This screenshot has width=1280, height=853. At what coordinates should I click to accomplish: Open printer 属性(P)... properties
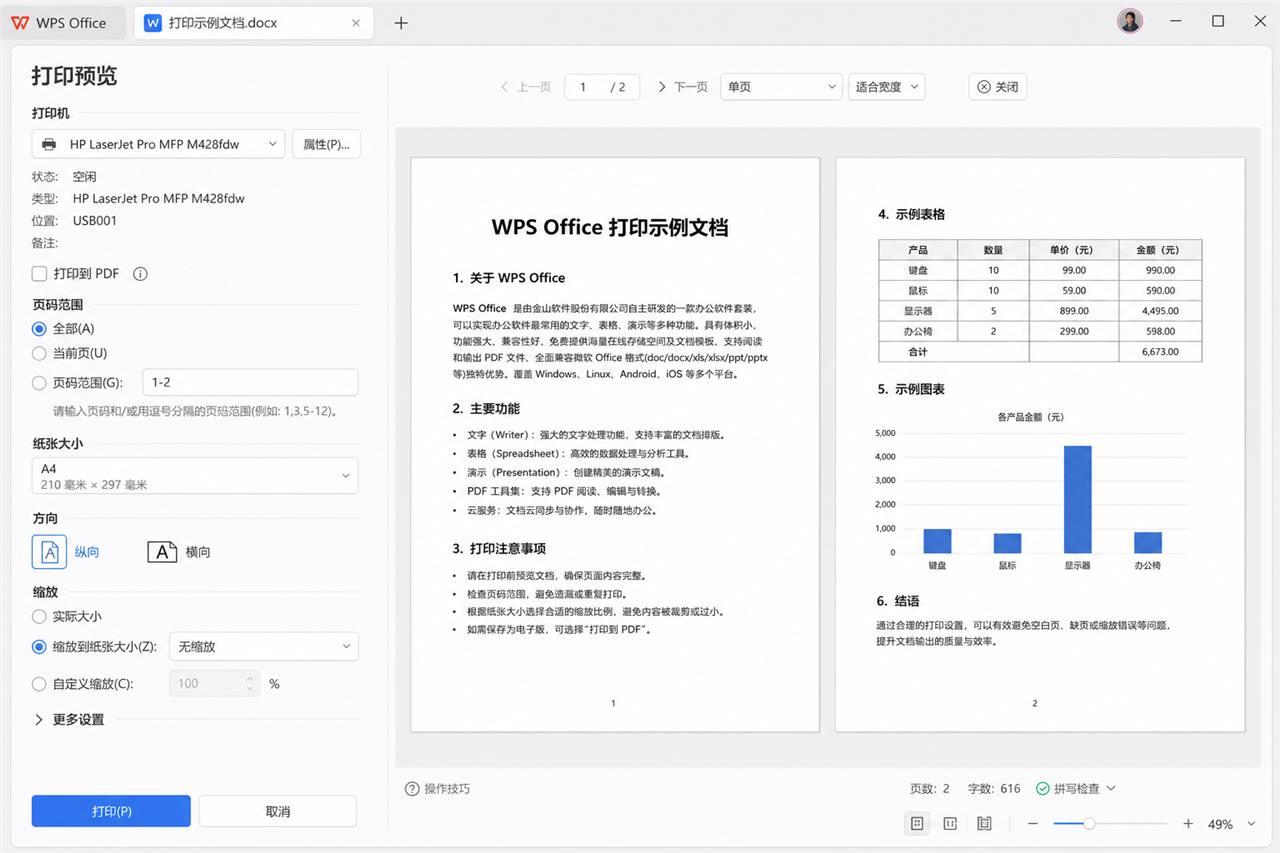pos(326,144)
